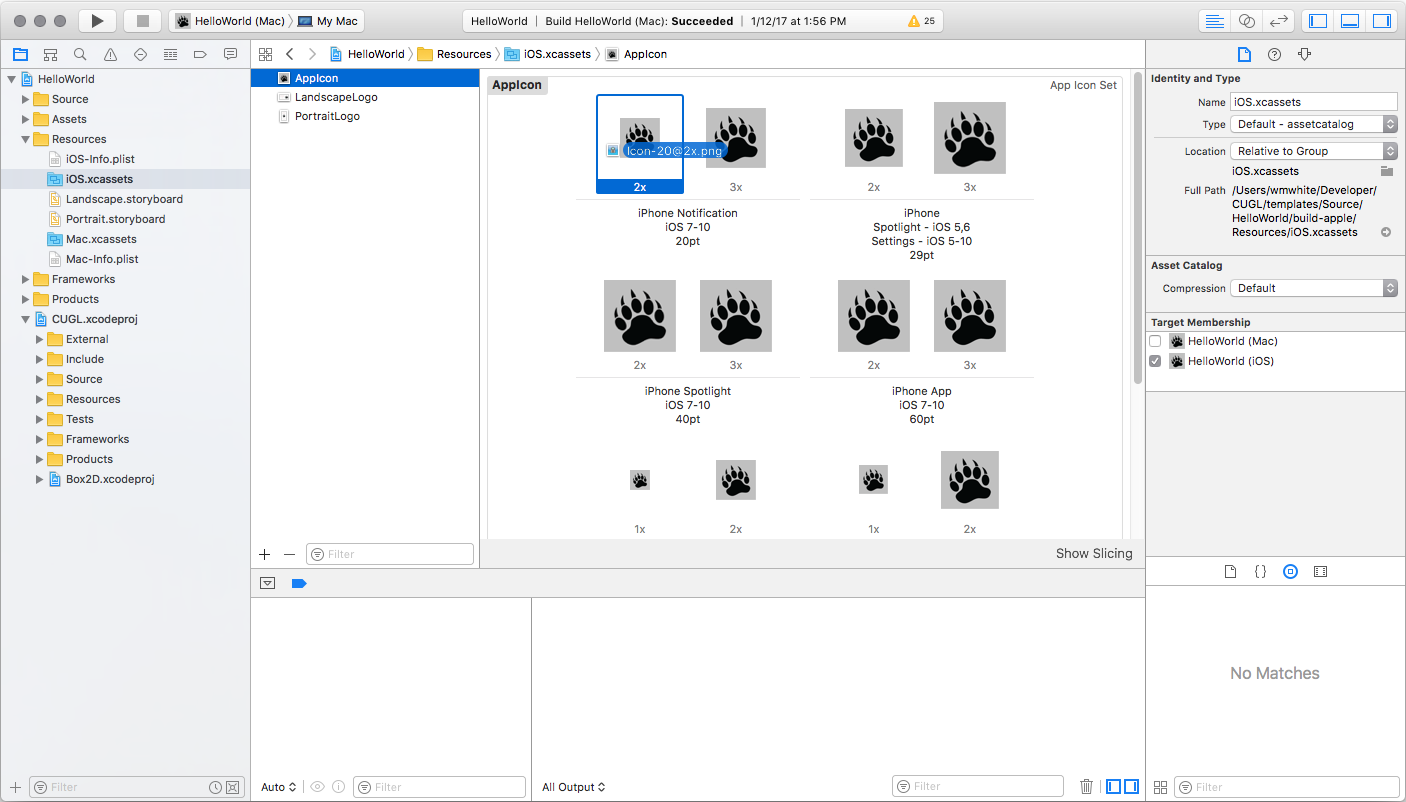This screenshot has height=802, width=1406.
Task: Switch to the Version editor
Action: click(1277, 21)
